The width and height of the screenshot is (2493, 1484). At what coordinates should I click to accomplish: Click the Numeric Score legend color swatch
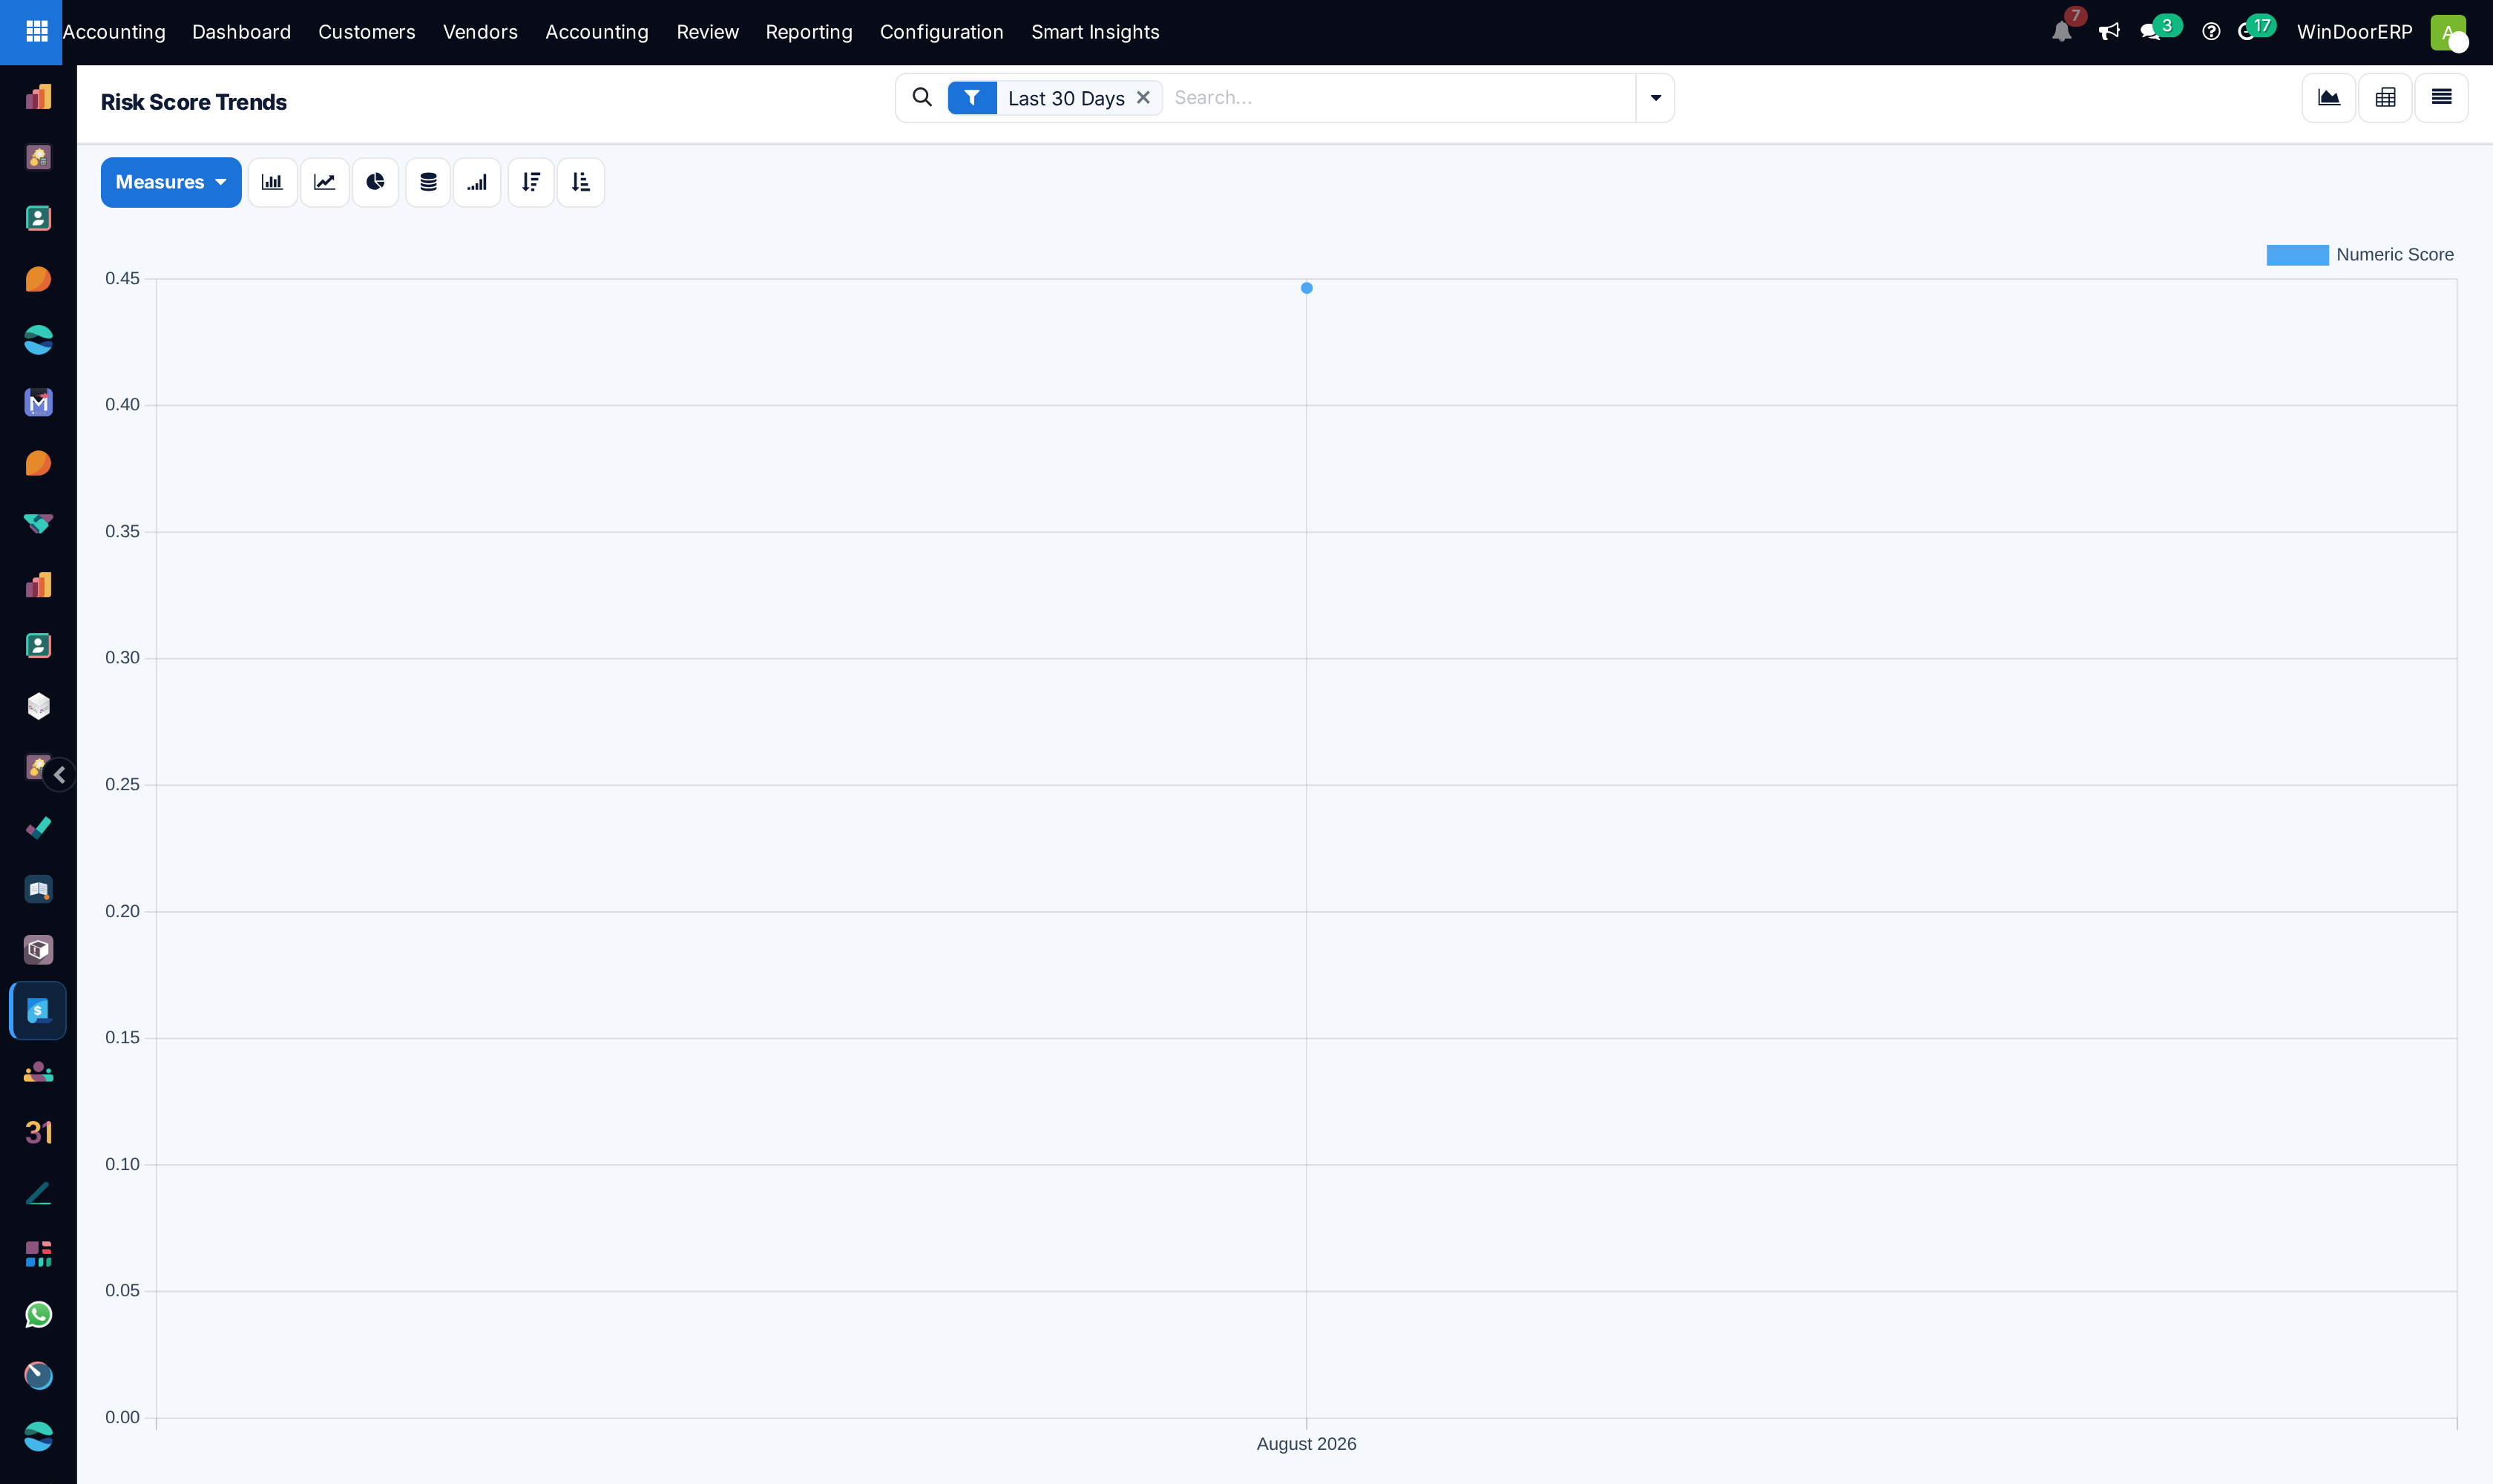pyautogui.click(x=2297, y=255)
